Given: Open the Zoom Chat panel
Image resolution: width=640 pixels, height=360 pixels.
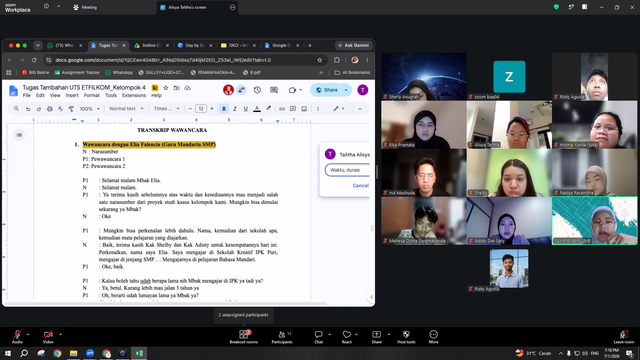Looking at the screenshot, I should [x=318, y=337].
